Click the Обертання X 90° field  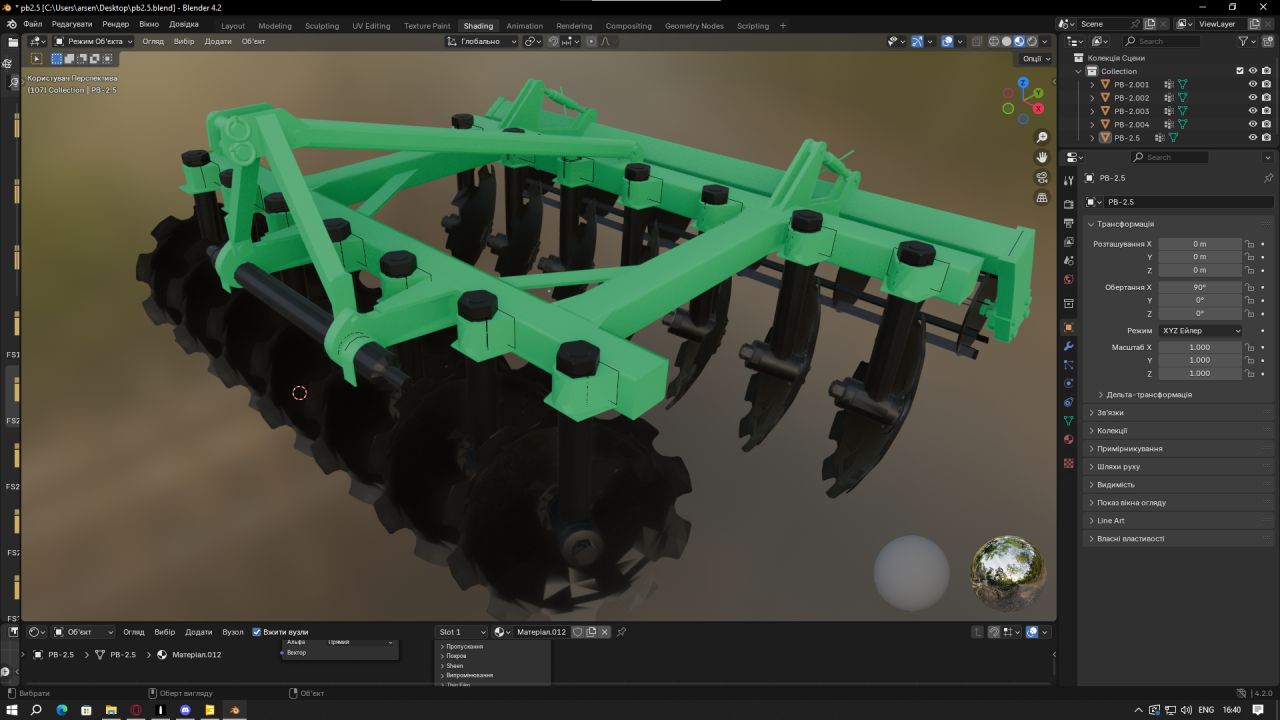1200,287
